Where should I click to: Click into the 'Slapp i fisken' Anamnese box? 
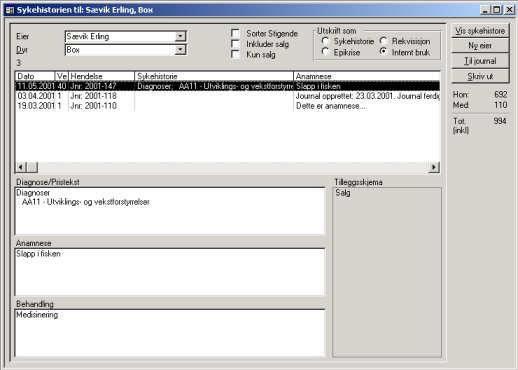[170, 272]
